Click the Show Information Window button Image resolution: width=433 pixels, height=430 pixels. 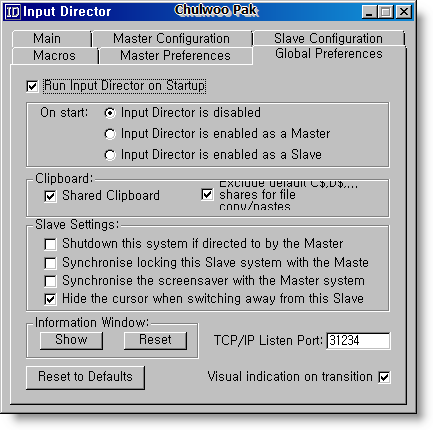[71, 340]
